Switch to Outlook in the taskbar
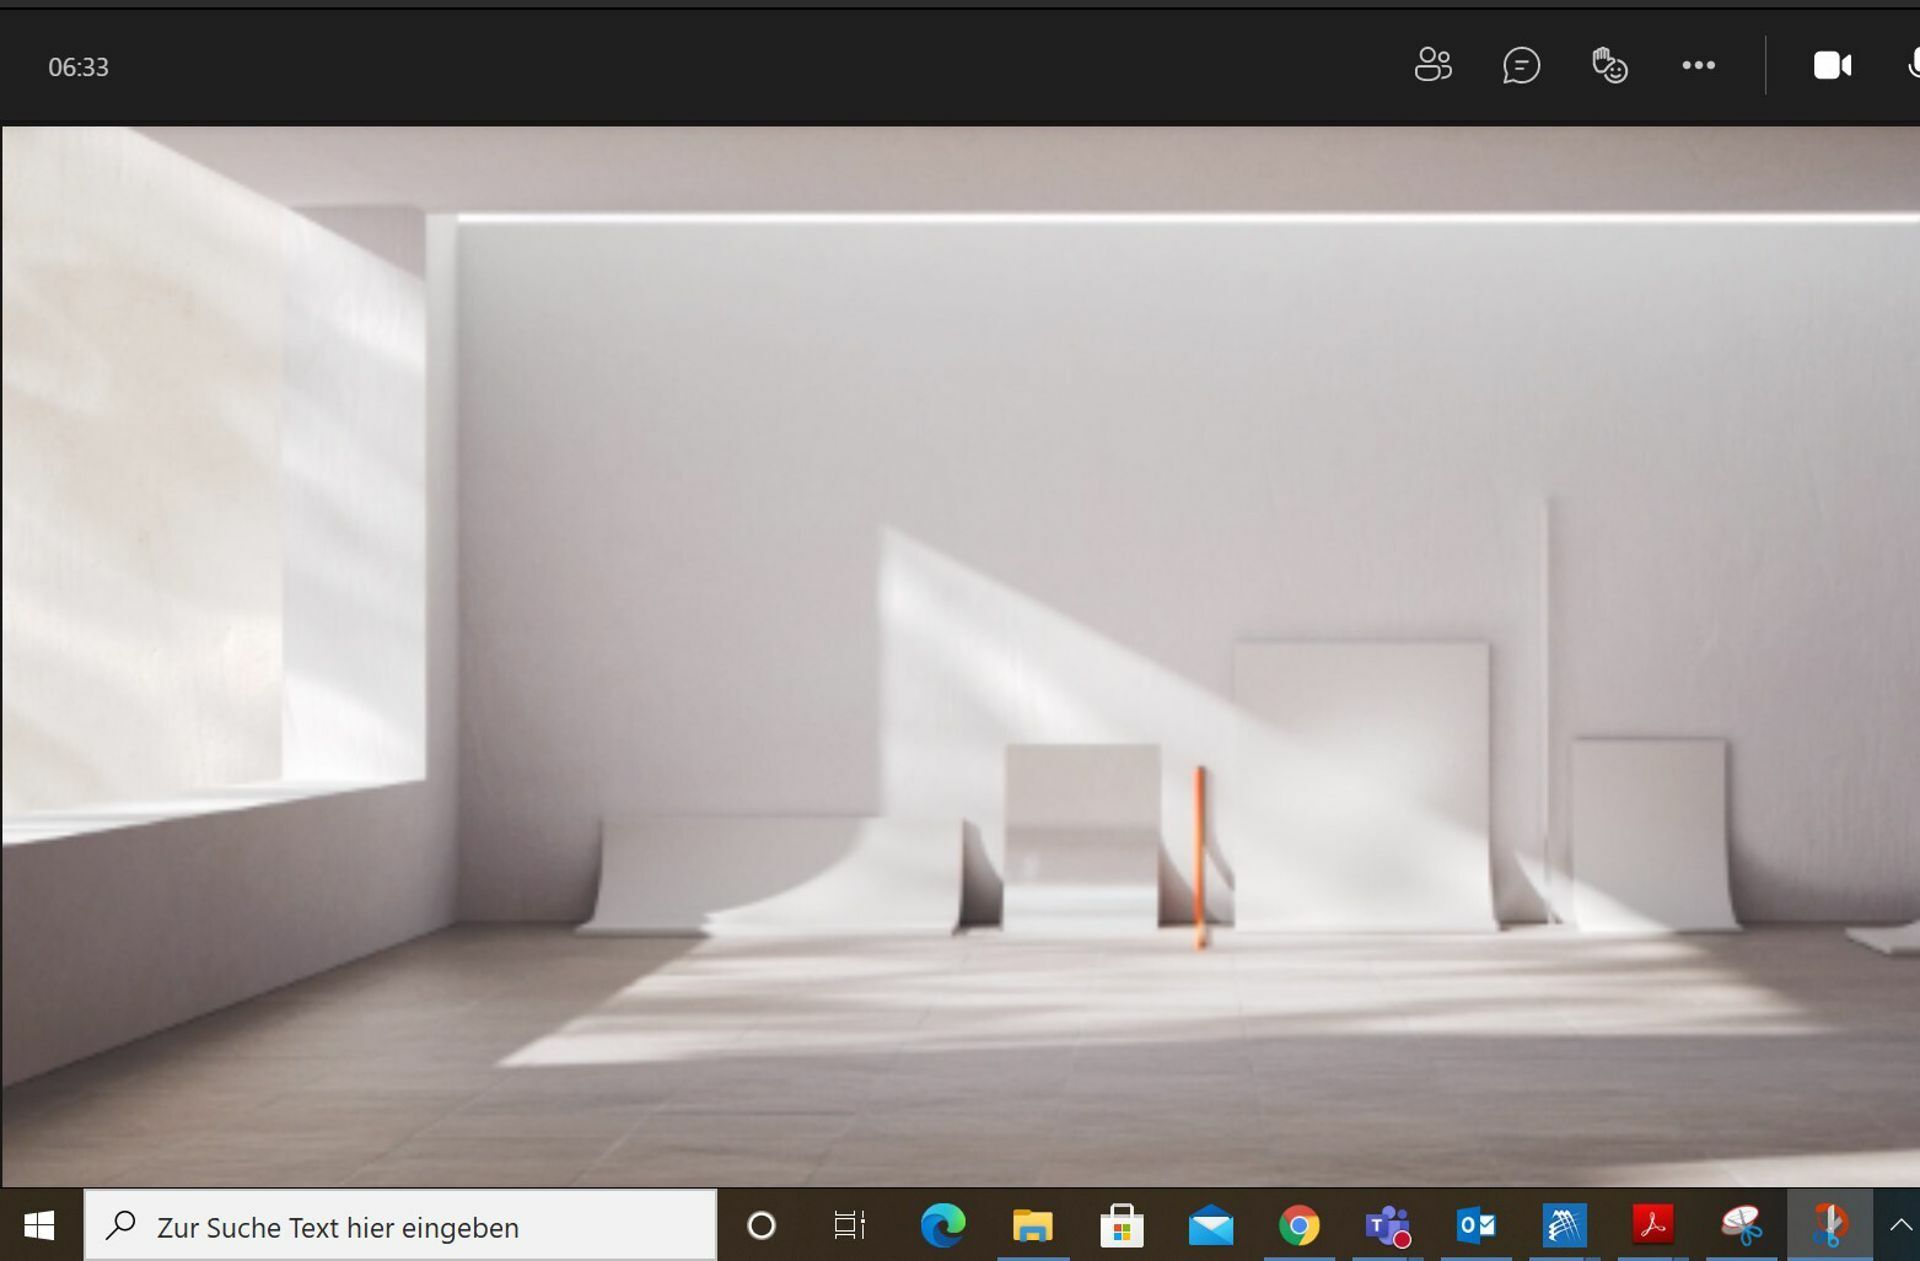 (1476, 1225)
